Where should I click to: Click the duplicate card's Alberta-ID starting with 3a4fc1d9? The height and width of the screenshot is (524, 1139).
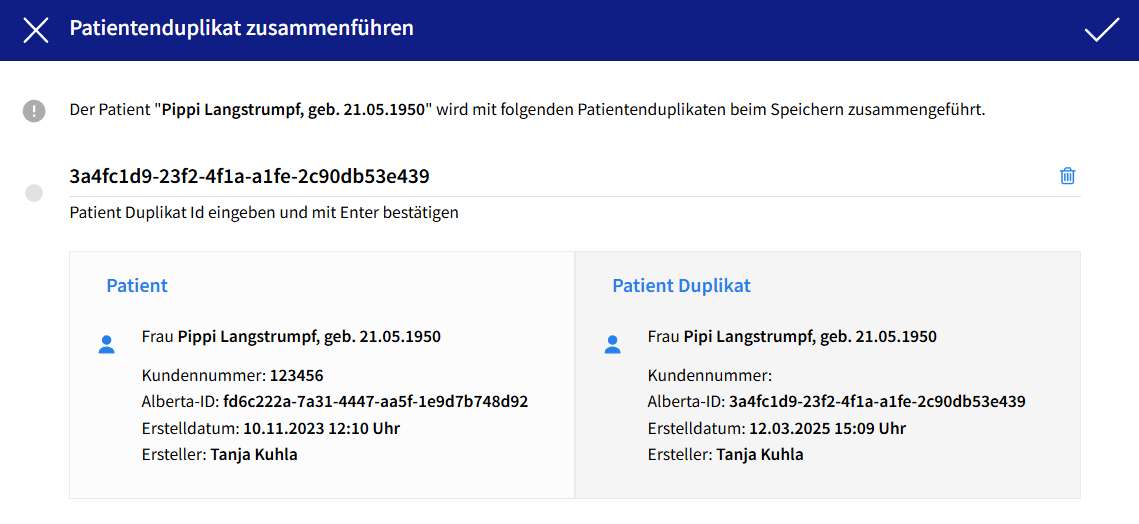(x=836, y=402)
